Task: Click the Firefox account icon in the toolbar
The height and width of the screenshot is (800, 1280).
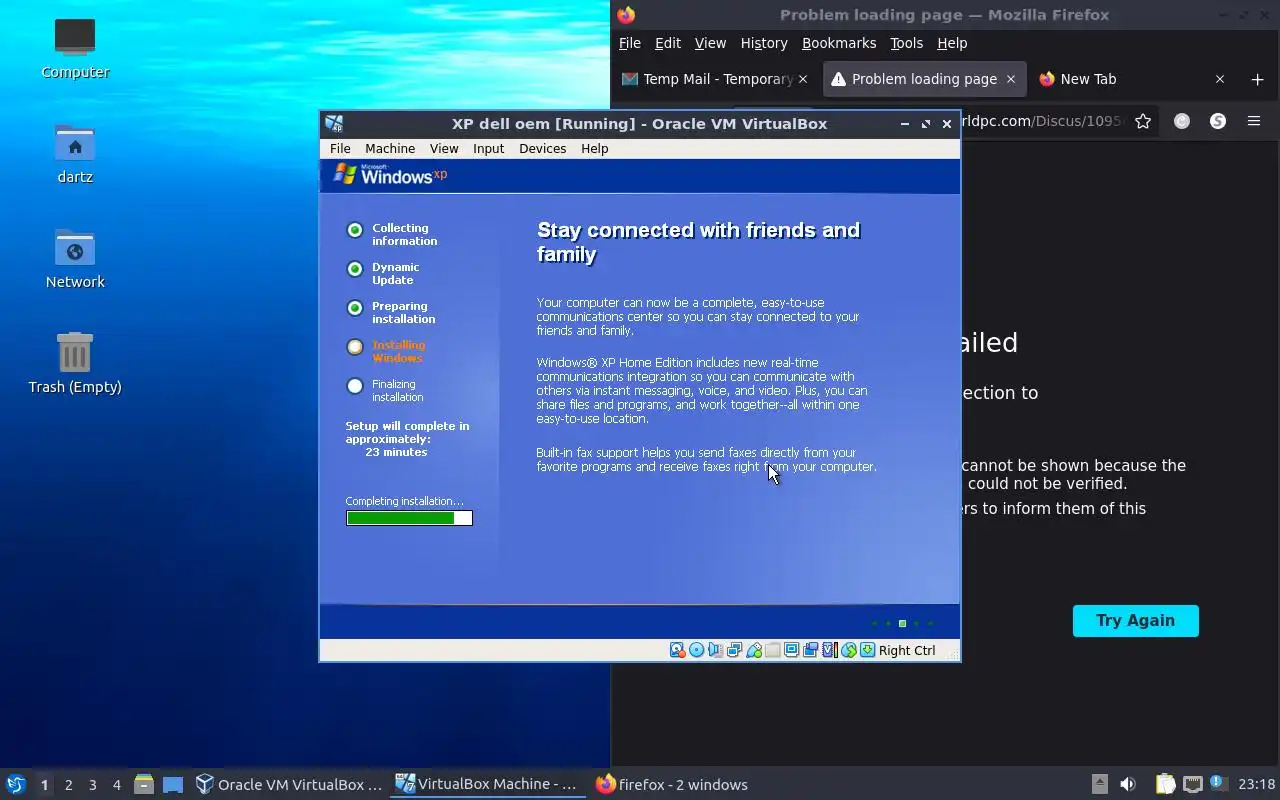Action: pos(1182,121)
